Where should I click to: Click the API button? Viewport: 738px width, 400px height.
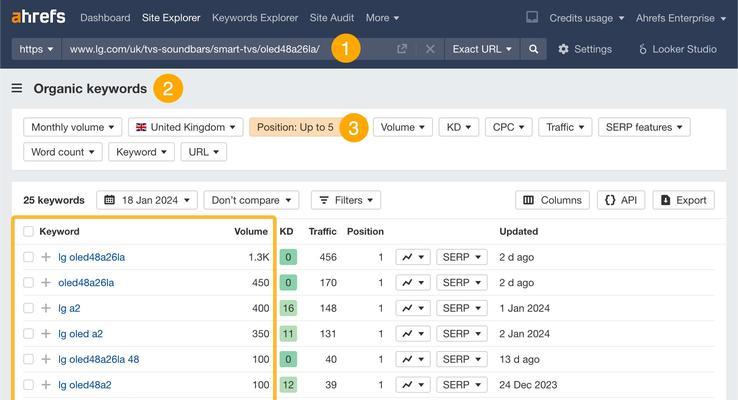coord(621,200)
